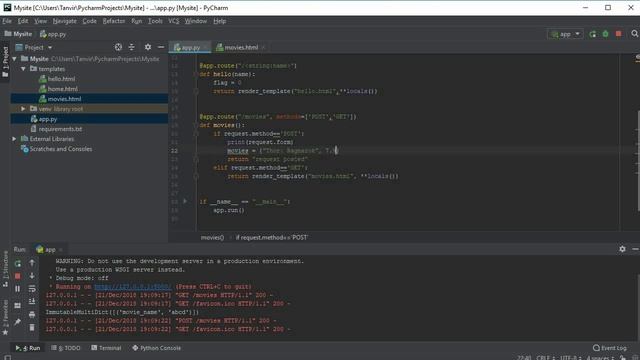Click the up-arrow in the Run panel
This screenshot has width=640, height=360.
[x=32, y=263]
